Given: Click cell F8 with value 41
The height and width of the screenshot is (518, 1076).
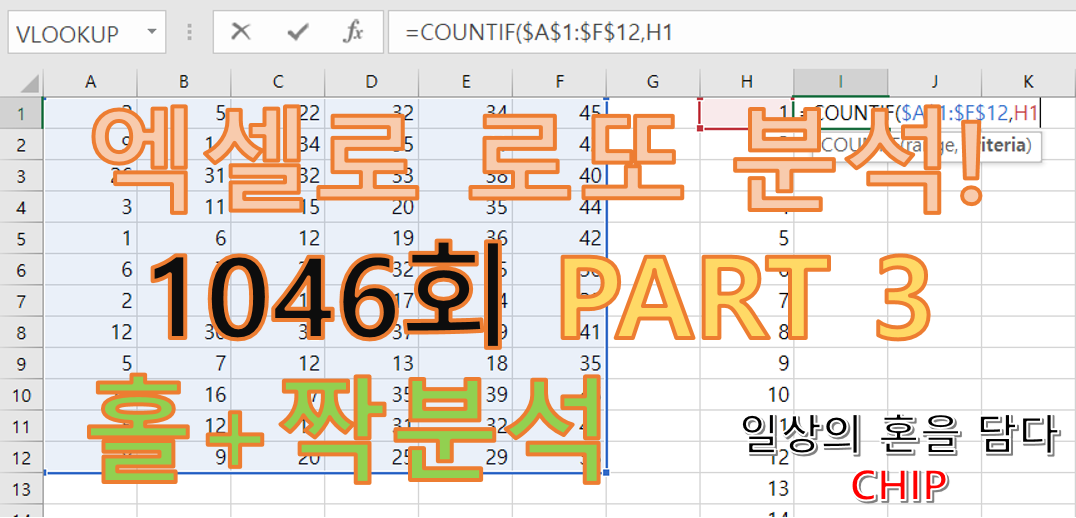Looking at the screenshot, I should pyautogui.click(x=559, y=332).
